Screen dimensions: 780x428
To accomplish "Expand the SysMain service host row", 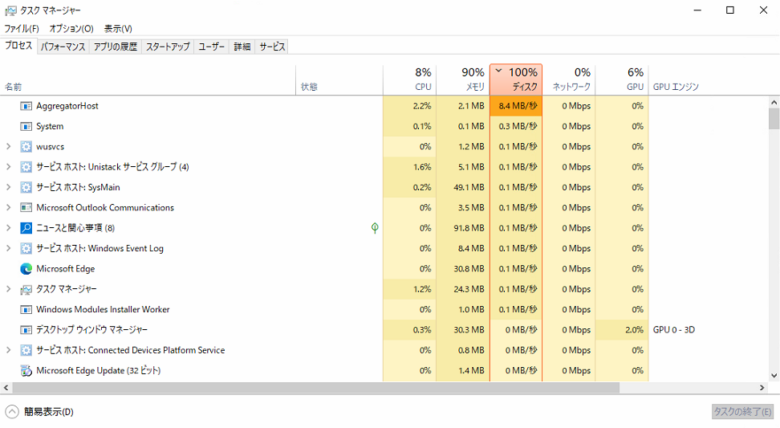I will [x=8, y=188].
